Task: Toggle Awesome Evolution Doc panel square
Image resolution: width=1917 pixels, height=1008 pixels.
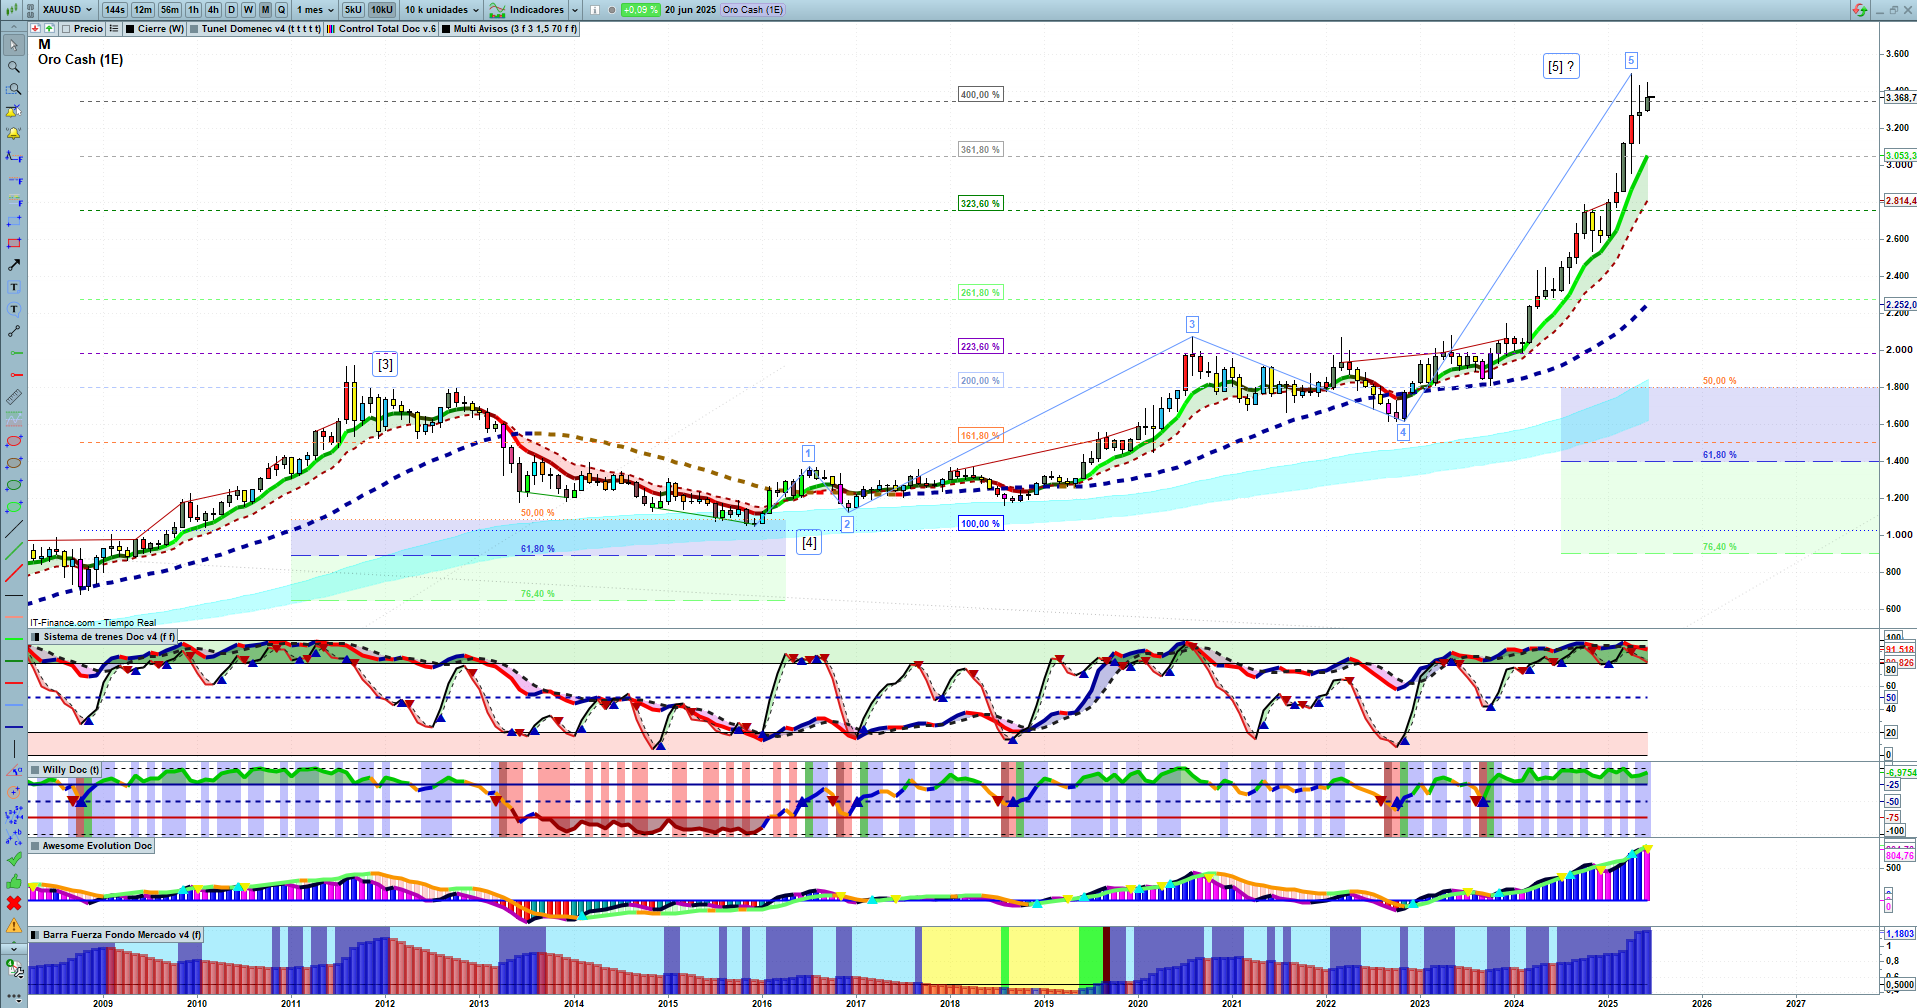Action: (36, 846)
